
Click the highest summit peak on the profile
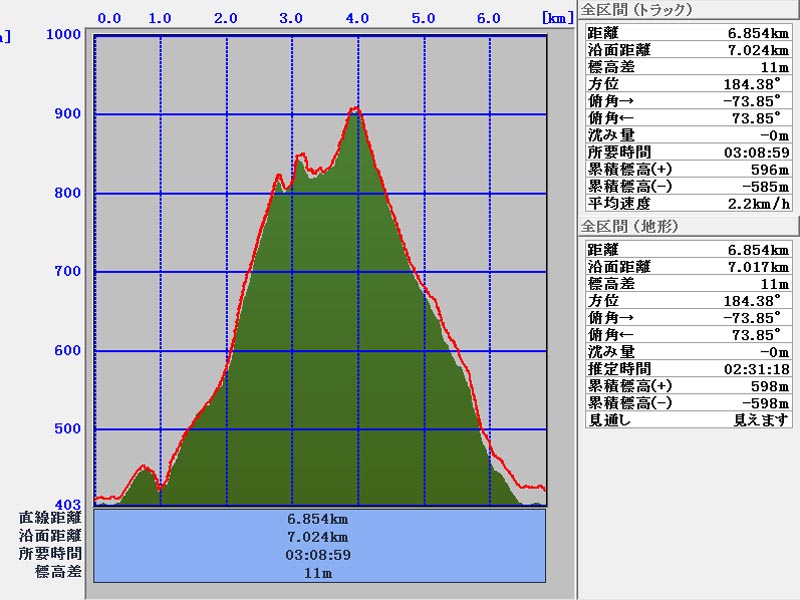[x=355, y=110]
